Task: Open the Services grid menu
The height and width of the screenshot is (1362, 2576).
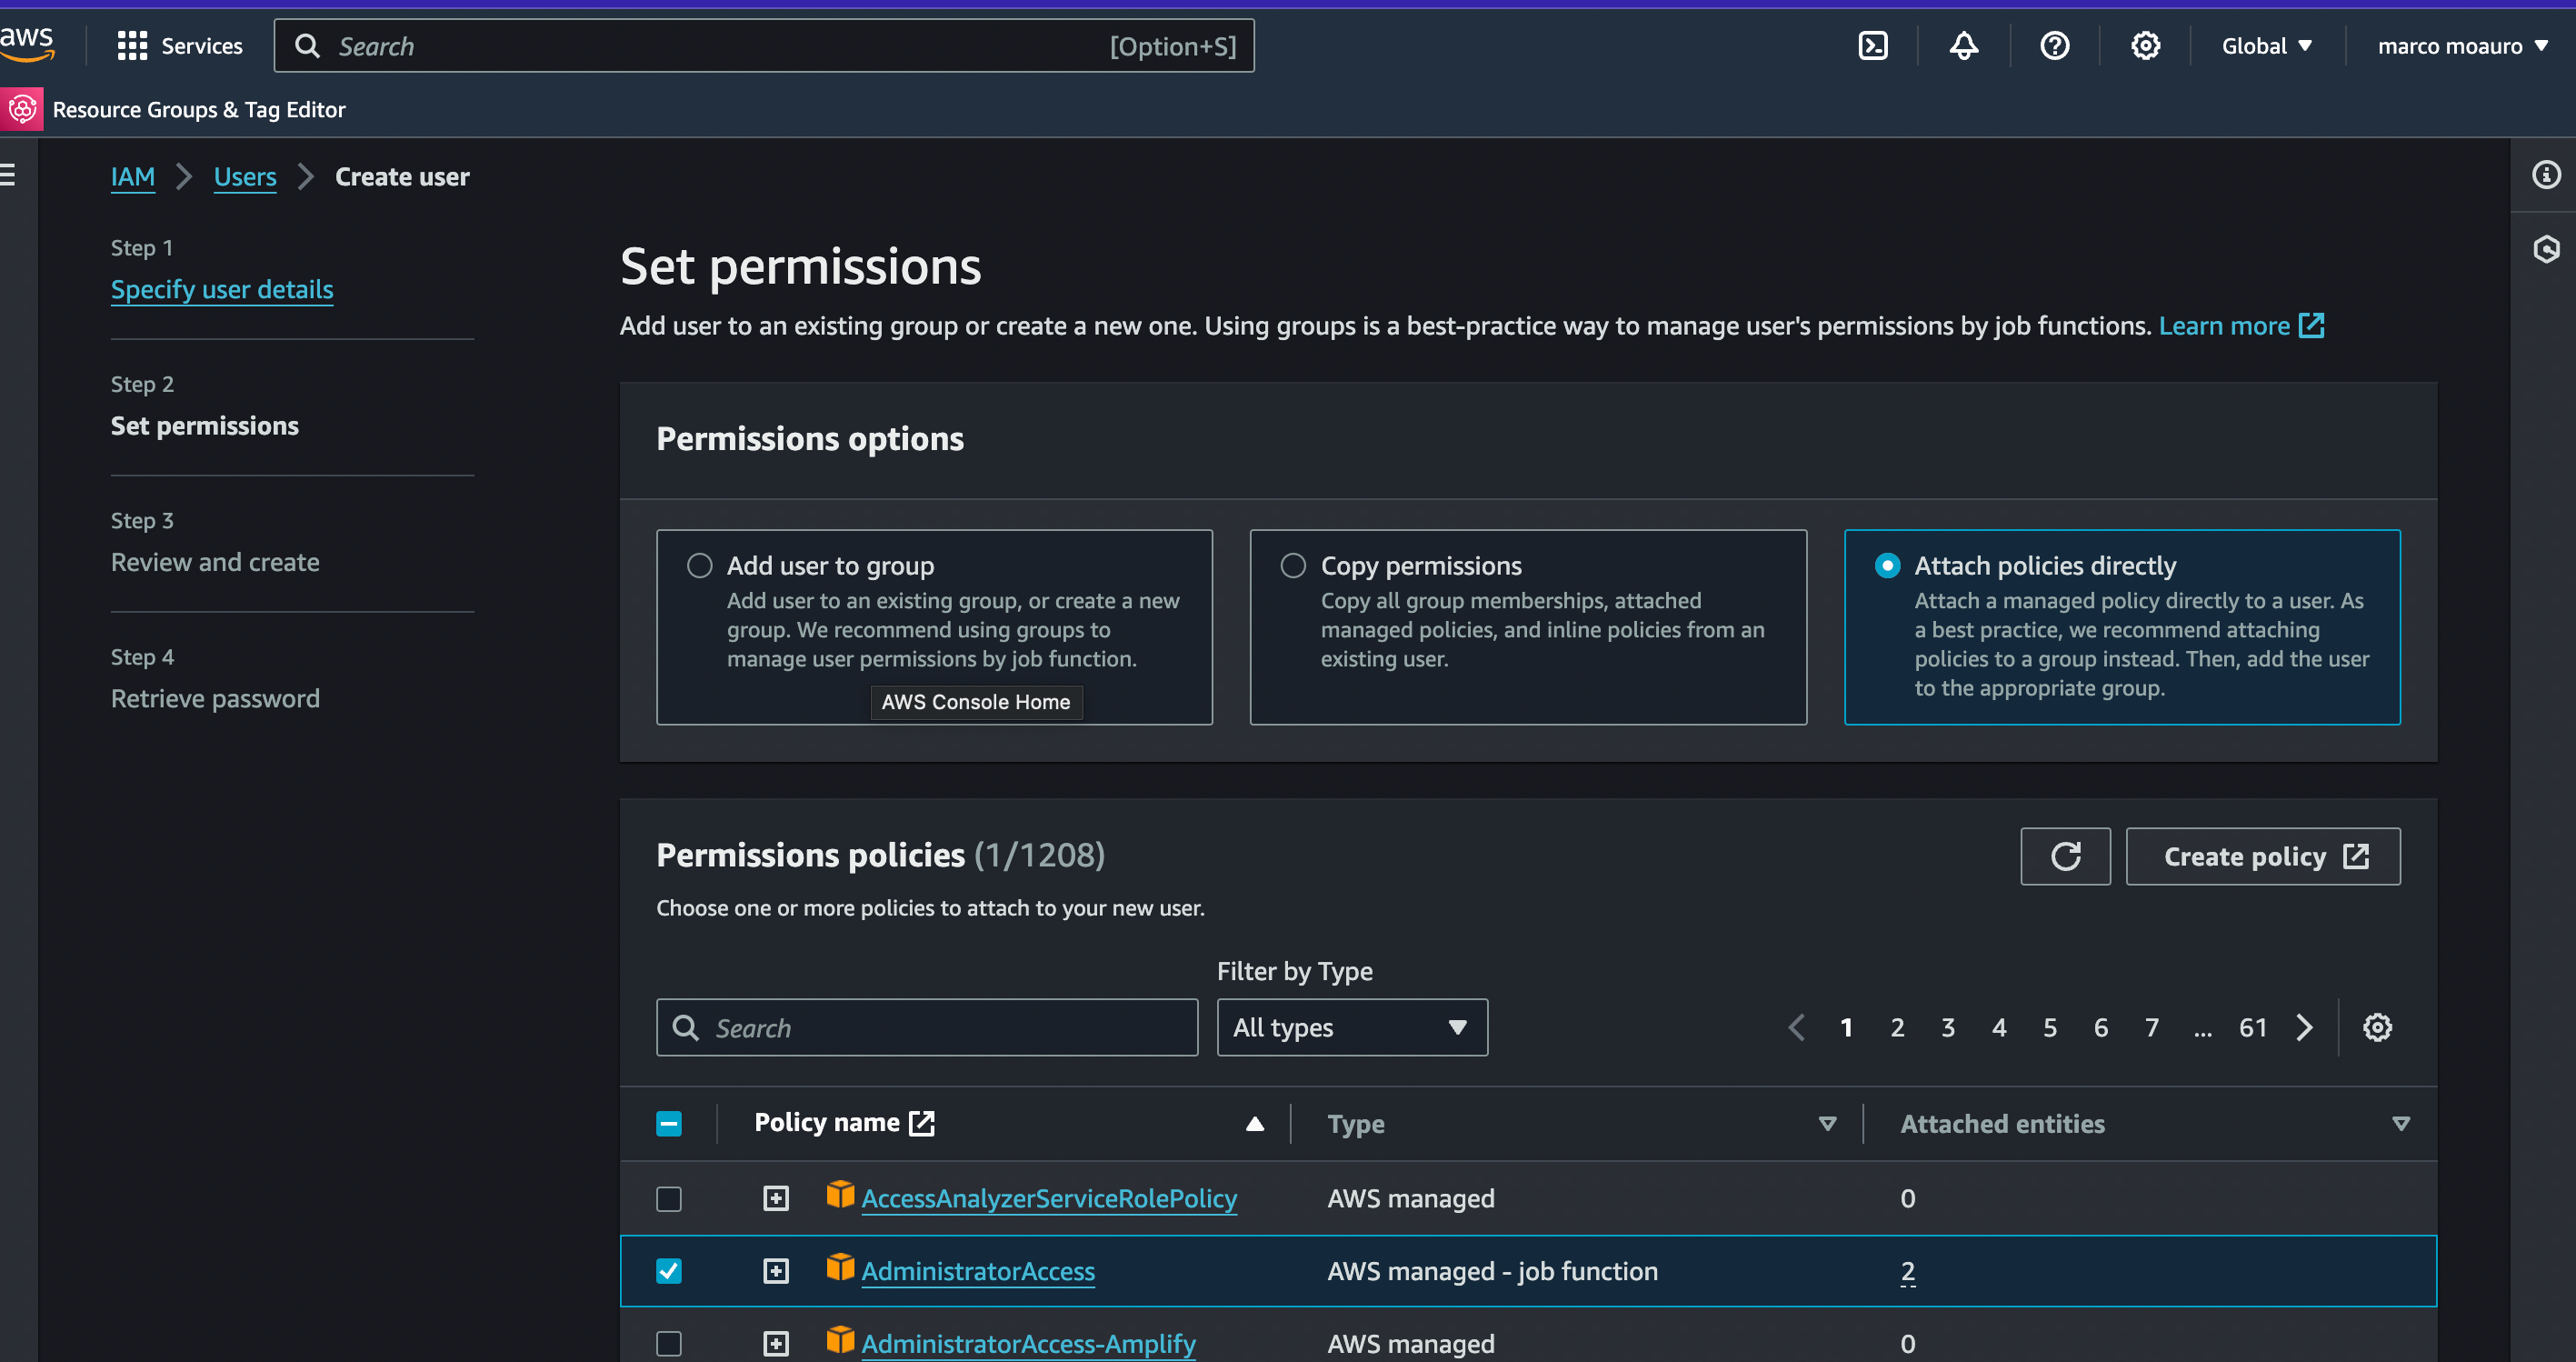Action: [x=131, y=45]
